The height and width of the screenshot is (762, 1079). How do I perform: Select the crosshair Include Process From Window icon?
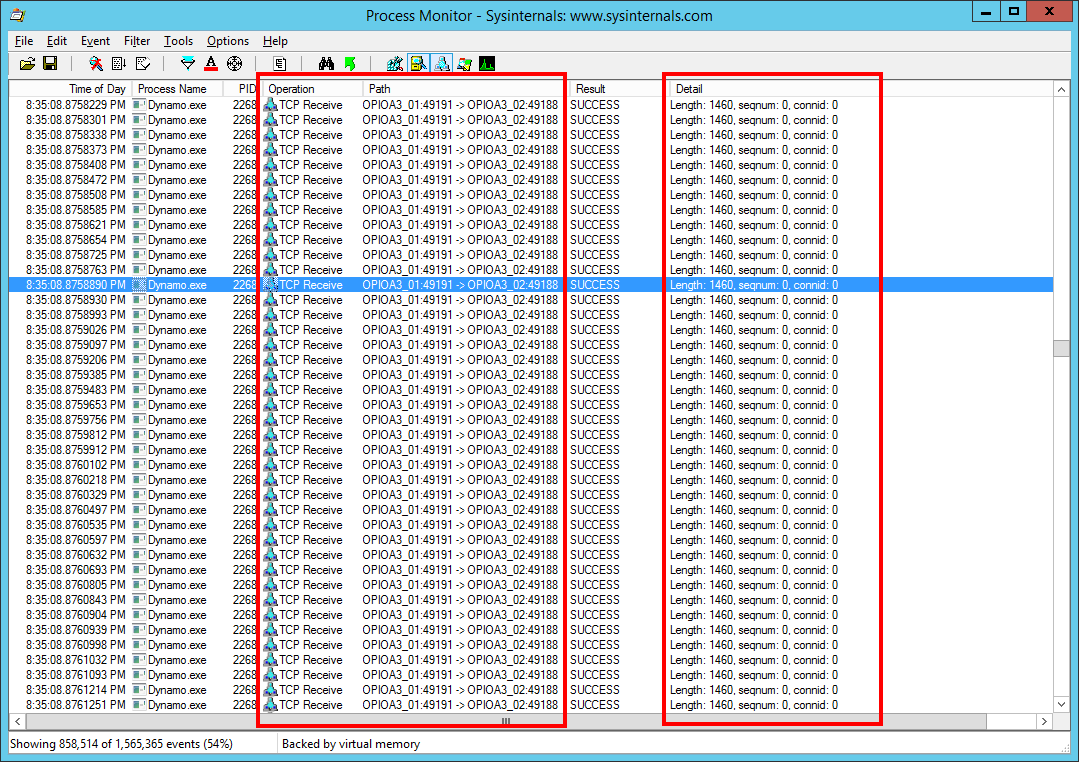[234, 64]
